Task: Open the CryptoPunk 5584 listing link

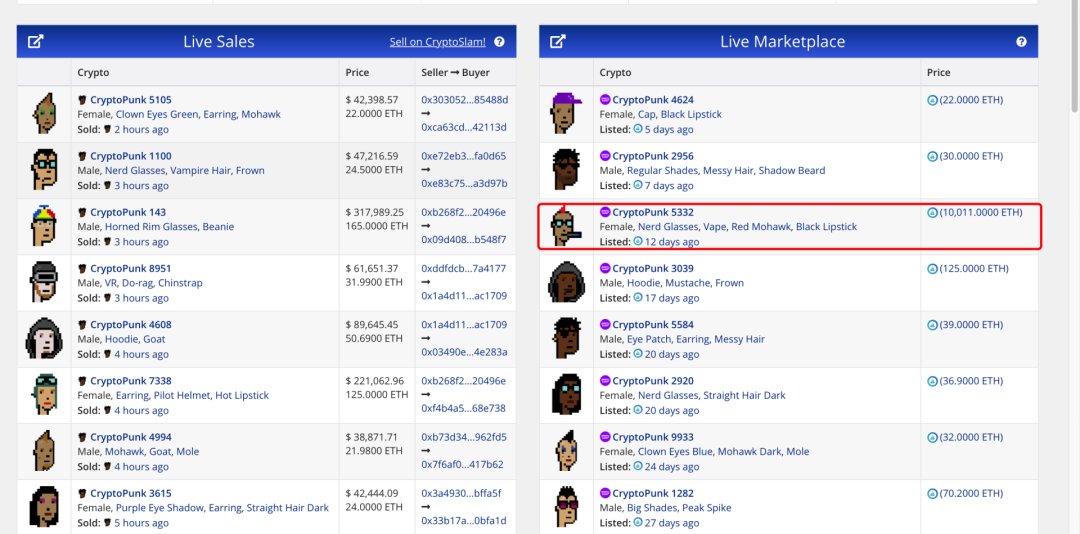Action: point(653,325)
